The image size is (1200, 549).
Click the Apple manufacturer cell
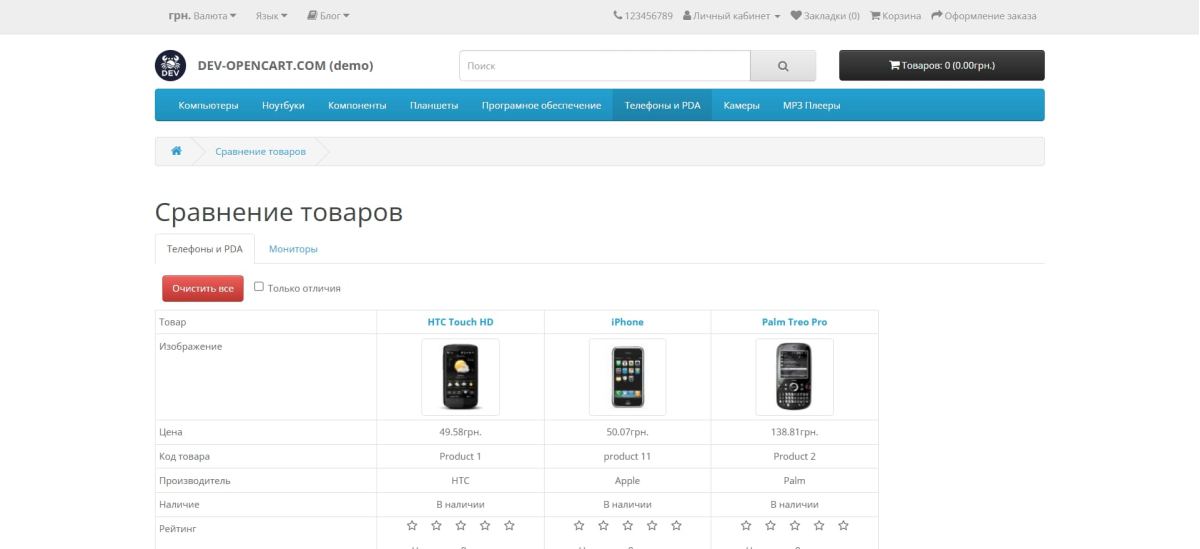627,481
